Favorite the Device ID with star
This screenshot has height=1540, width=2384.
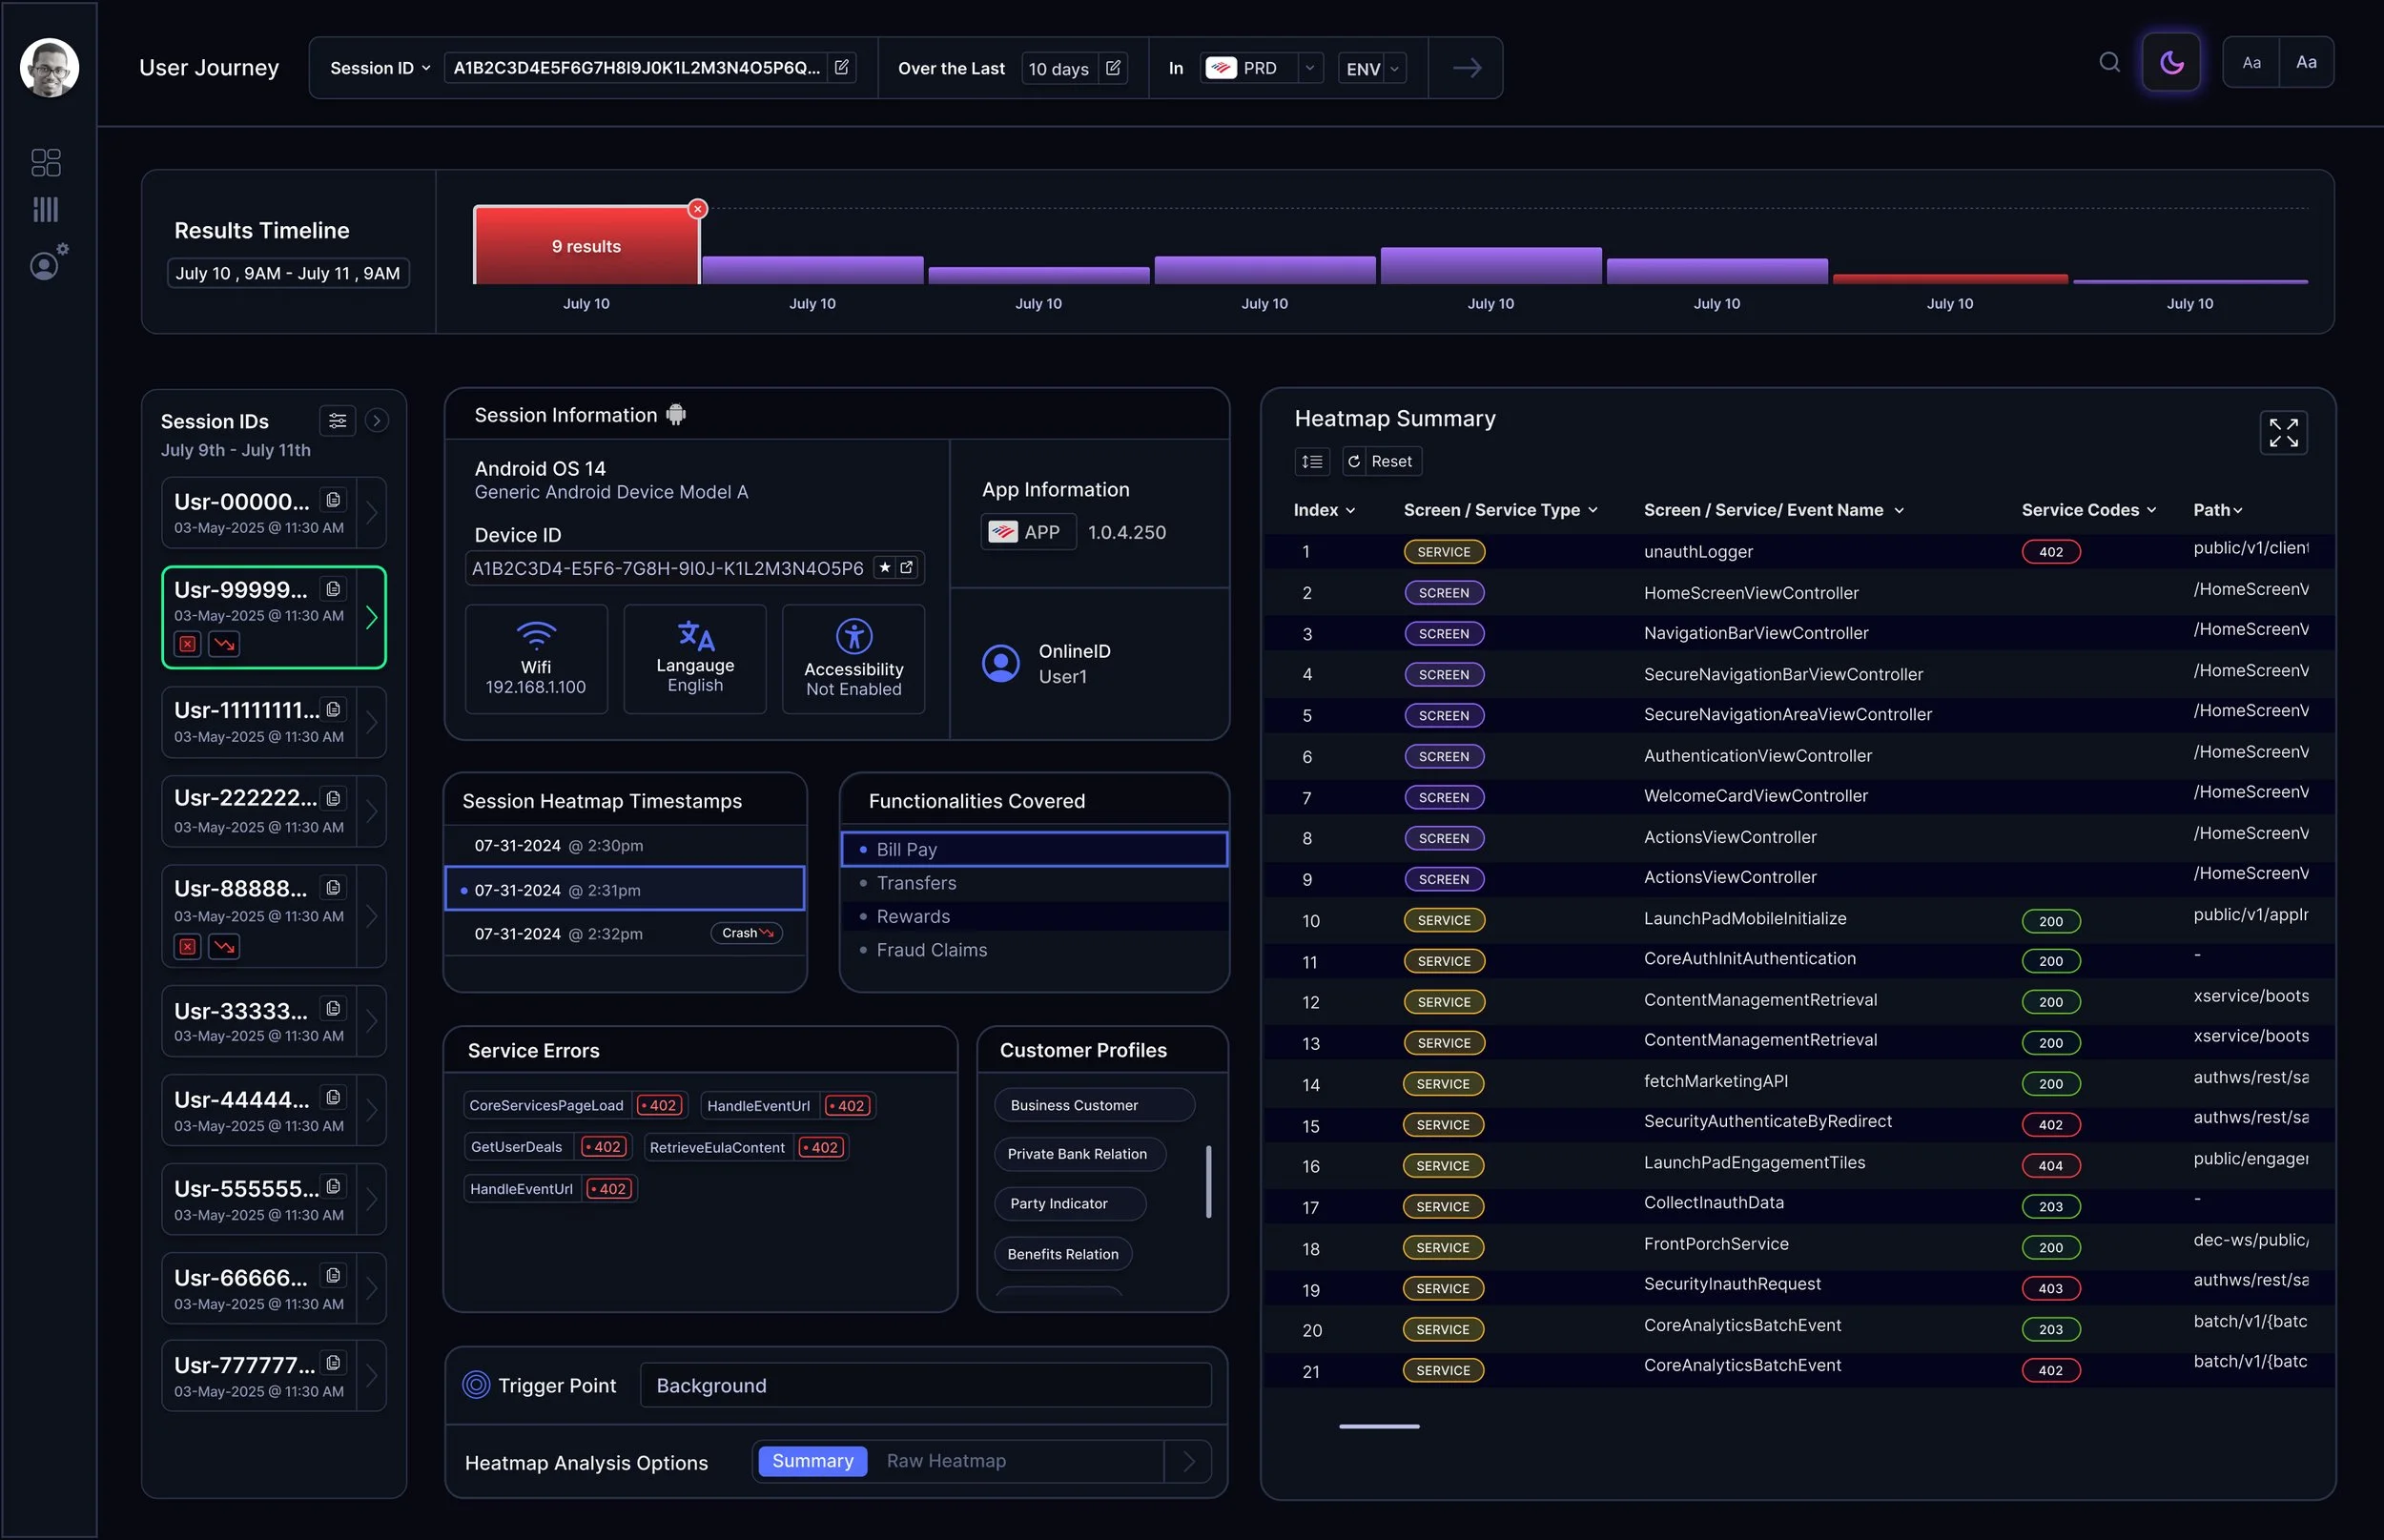click(x=885, y=568)
